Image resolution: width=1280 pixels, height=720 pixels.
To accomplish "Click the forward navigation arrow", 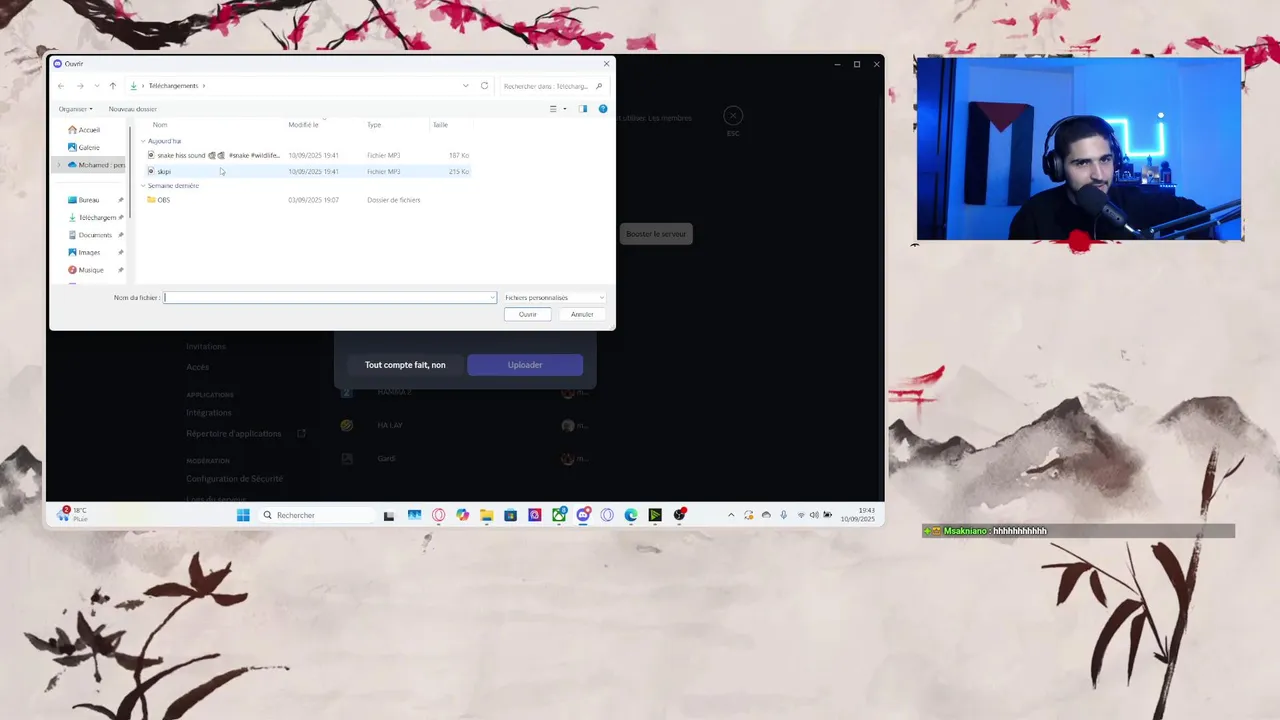I will (80, 86).
